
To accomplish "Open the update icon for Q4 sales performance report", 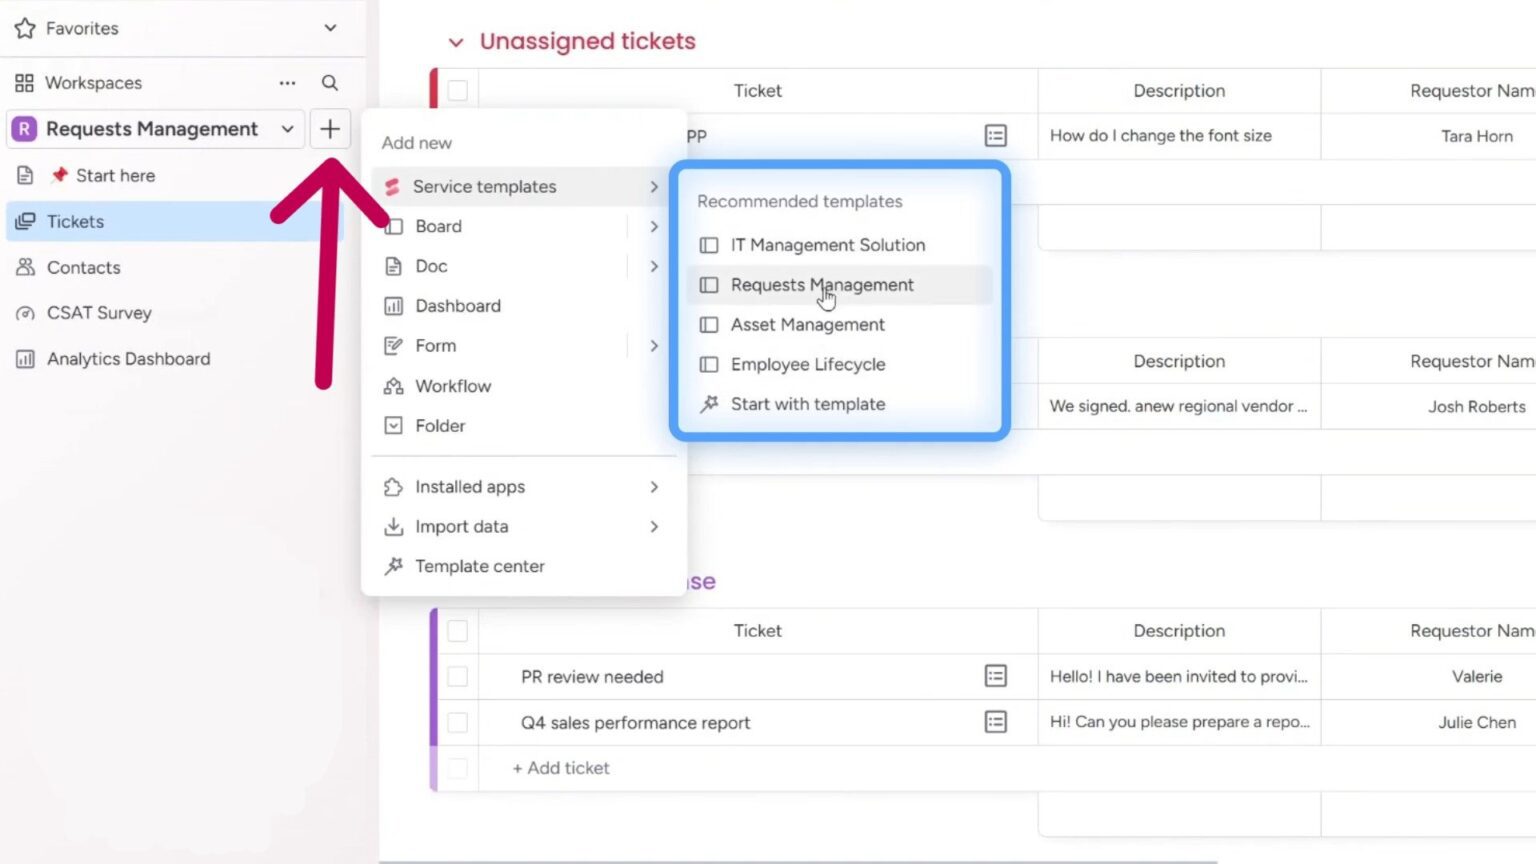I will [x=995, y=722].
